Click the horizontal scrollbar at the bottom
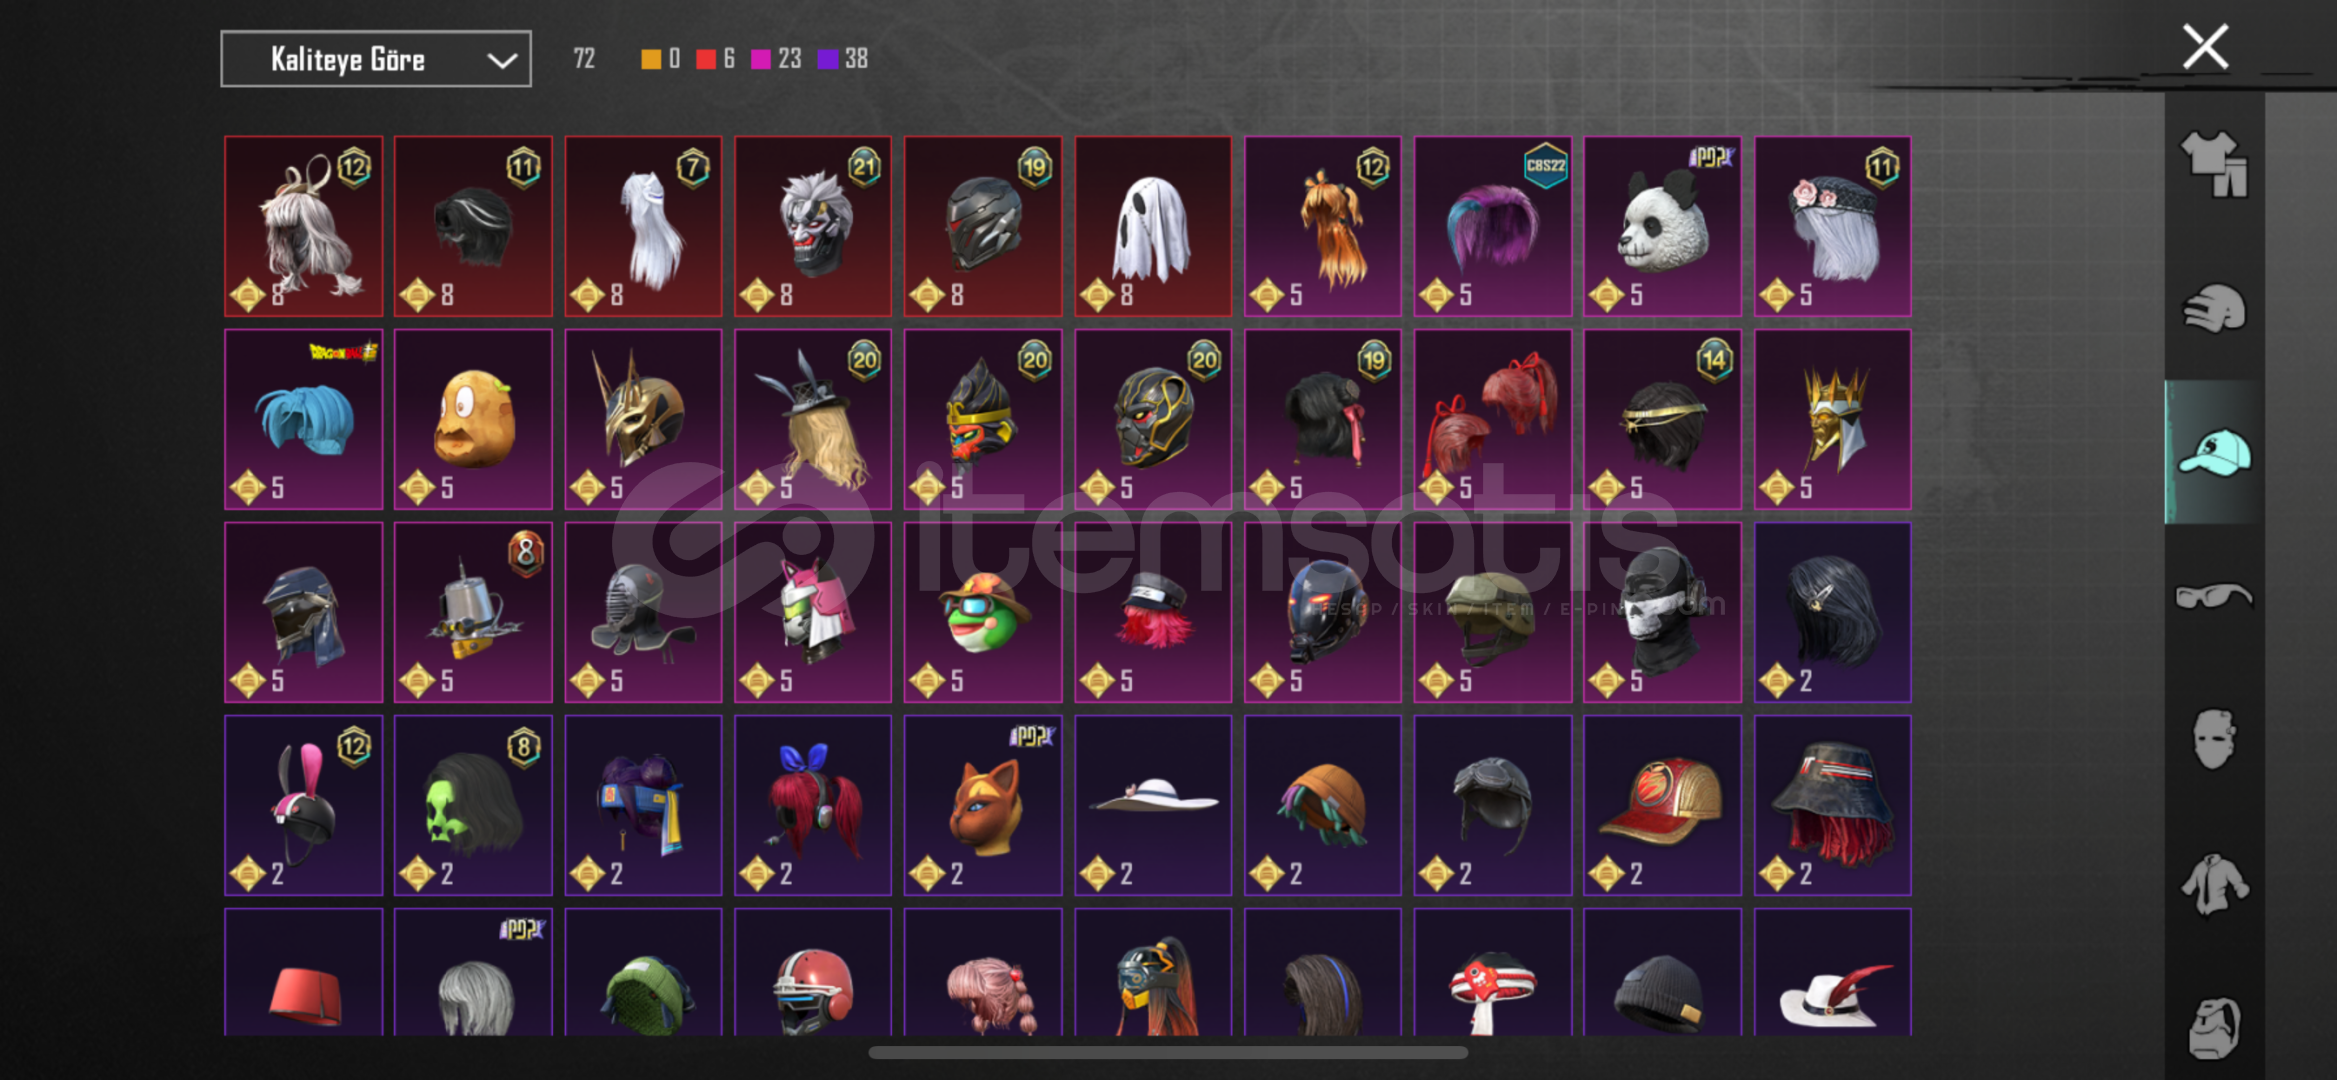Screen dimensions: 2337x1080 [x=1168, y=1052]
